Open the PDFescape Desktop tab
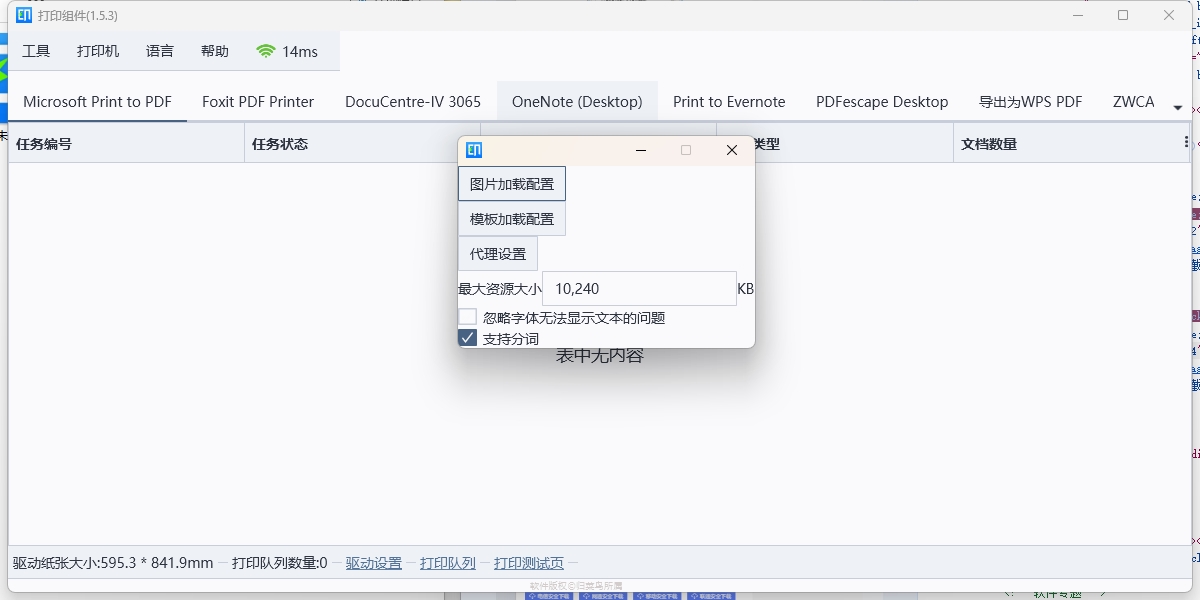This screenshot has width=1200, height=600. pyautogui.click(x=882, y=102)
